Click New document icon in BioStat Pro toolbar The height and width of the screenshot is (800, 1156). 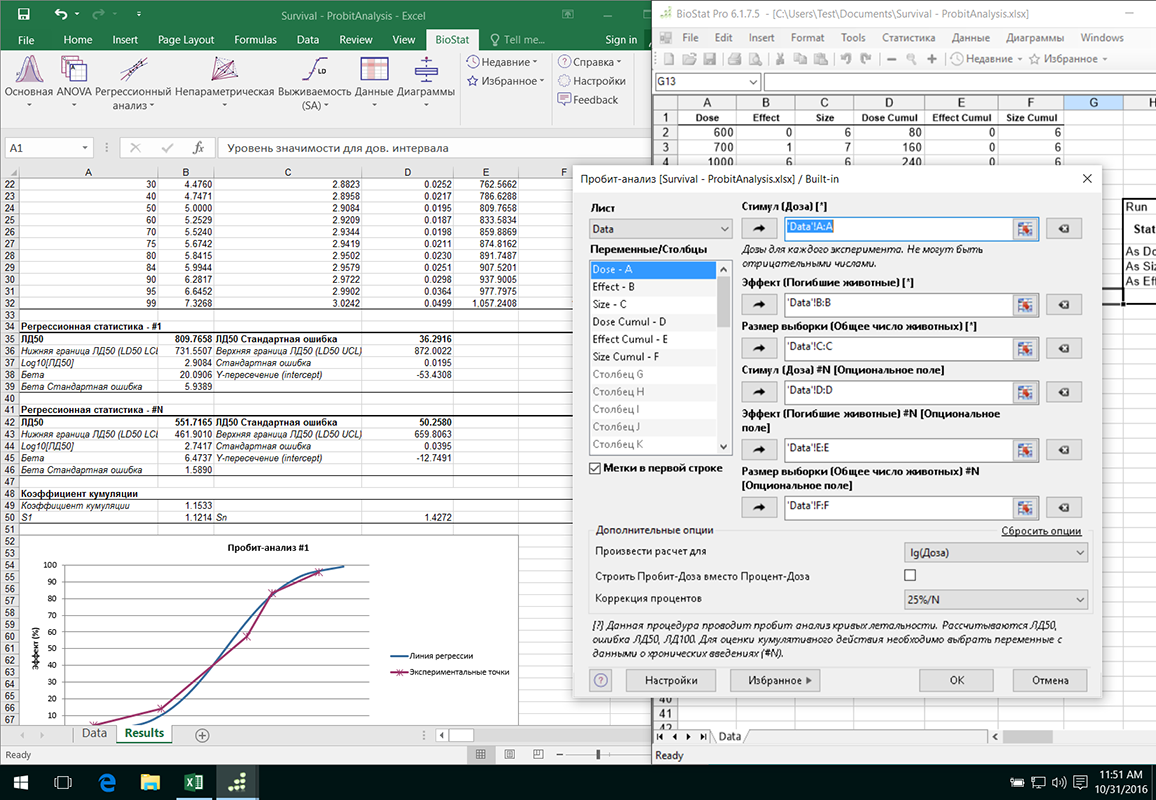pos(669,59)
